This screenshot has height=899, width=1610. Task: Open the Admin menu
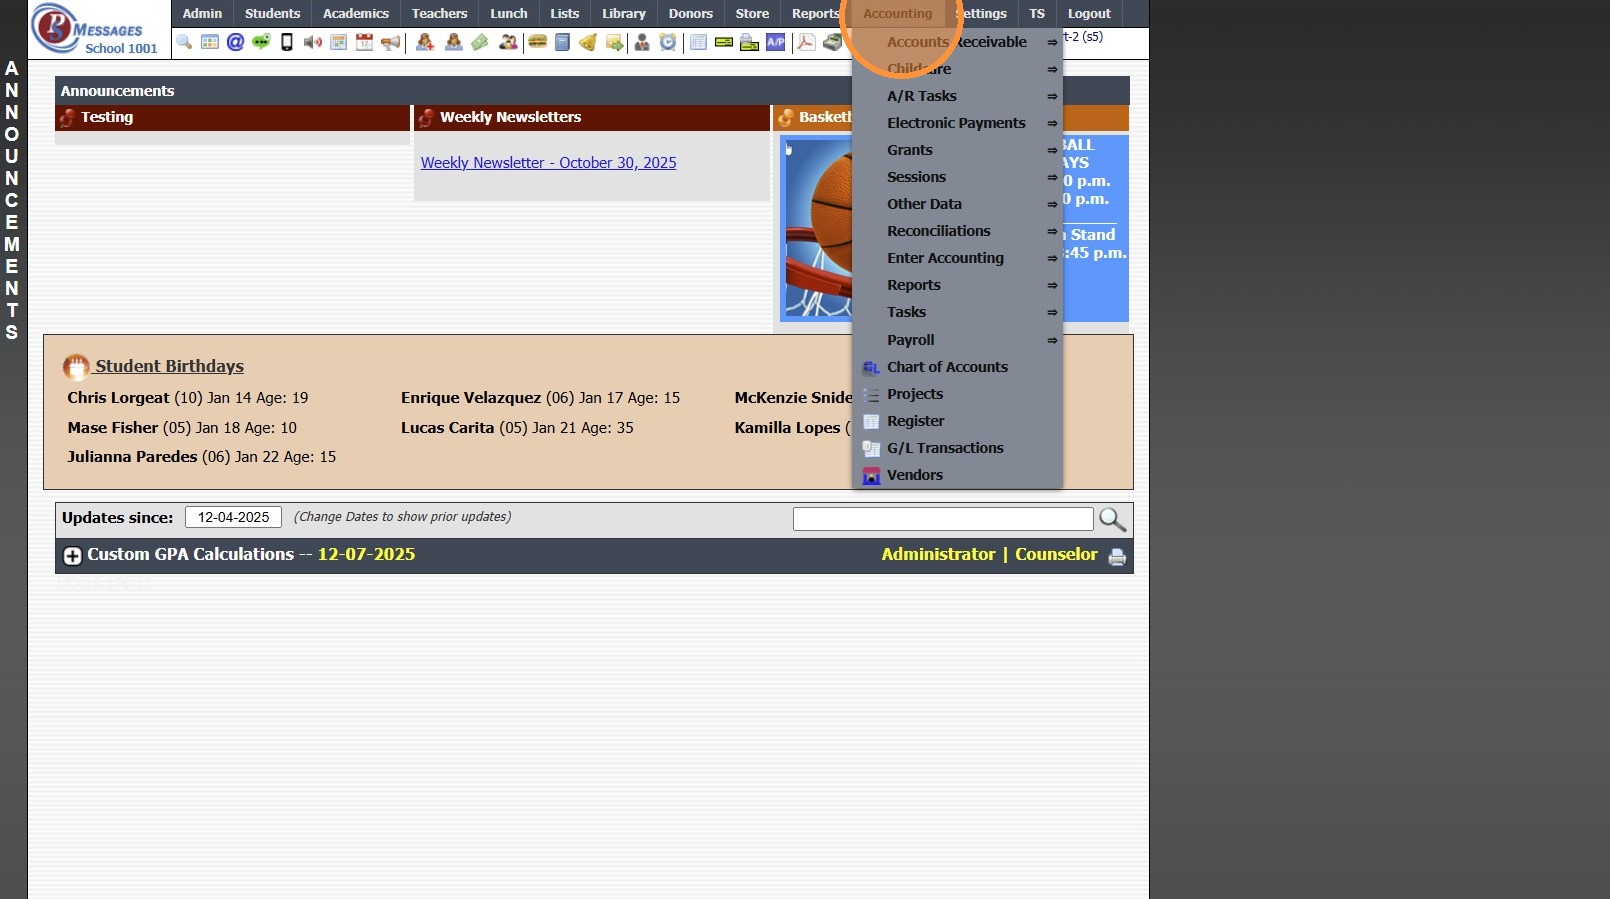[x=202, y=14]
